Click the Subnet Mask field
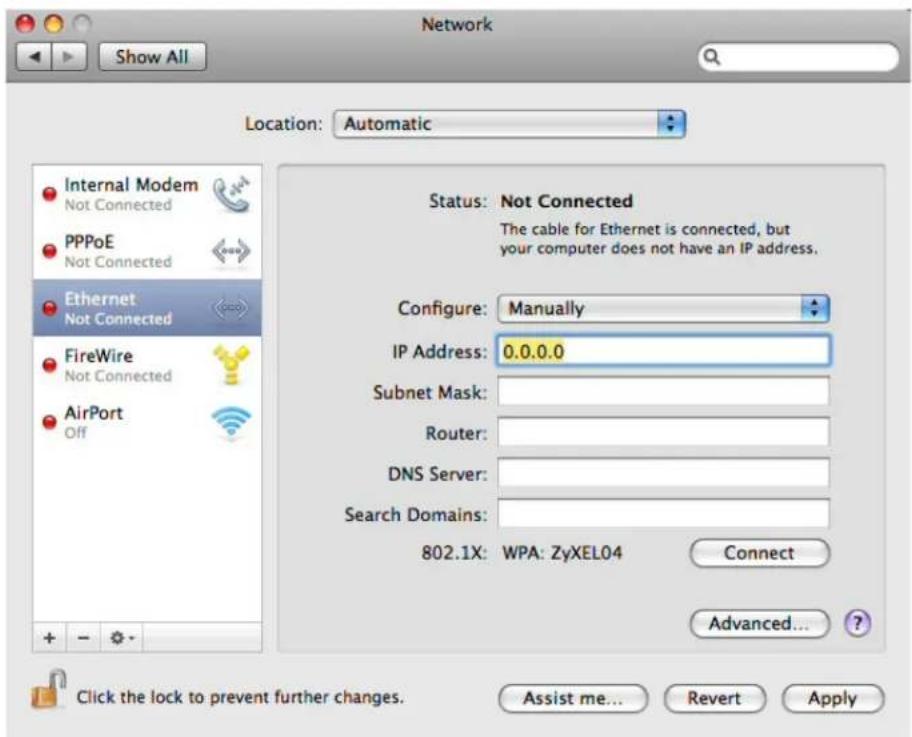 click(664, 391)
